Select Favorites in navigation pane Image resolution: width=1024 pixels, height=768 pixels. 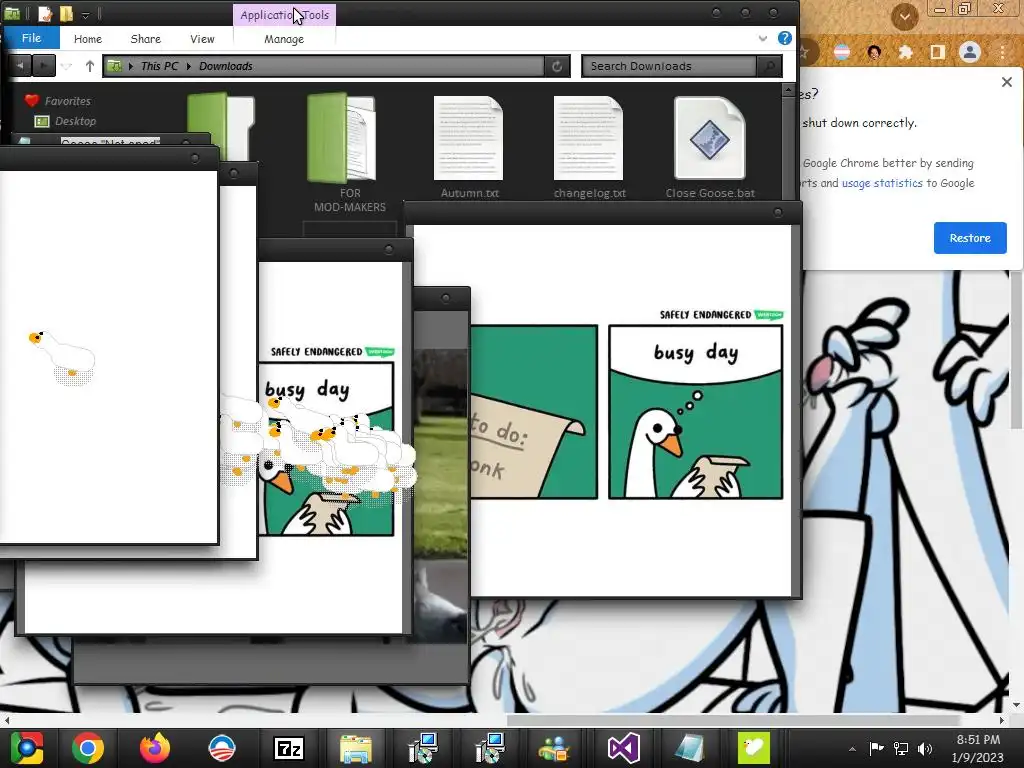[x=67, y=101]
